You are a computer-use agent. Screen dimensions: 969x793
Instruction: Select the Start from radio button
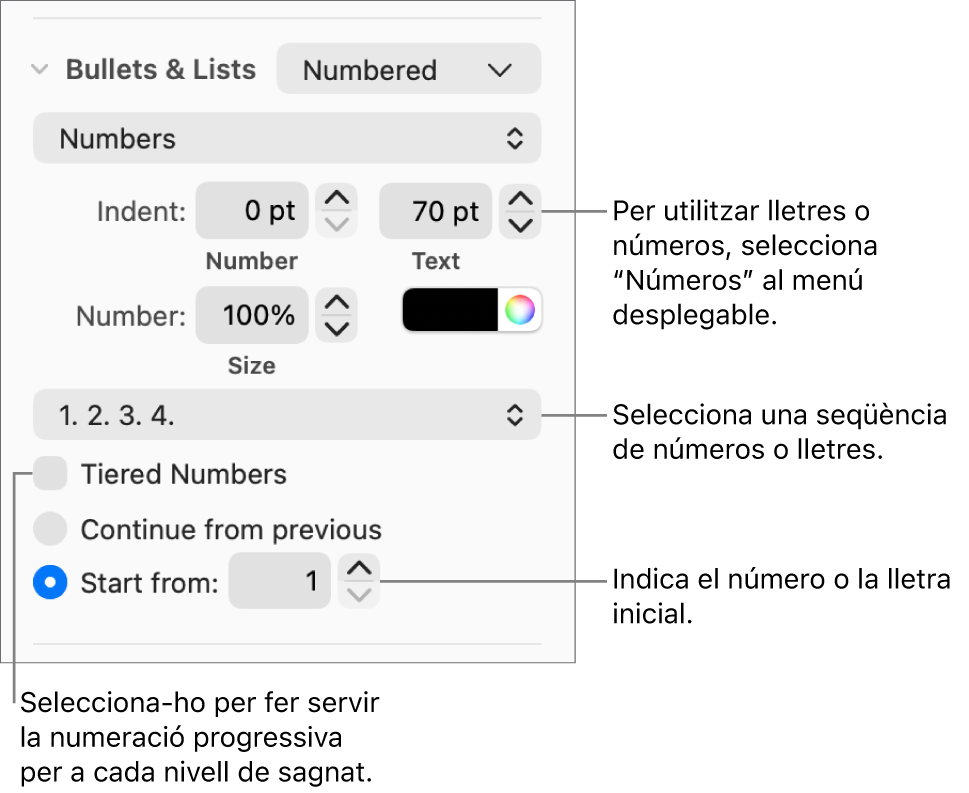(x=50, y=582)
